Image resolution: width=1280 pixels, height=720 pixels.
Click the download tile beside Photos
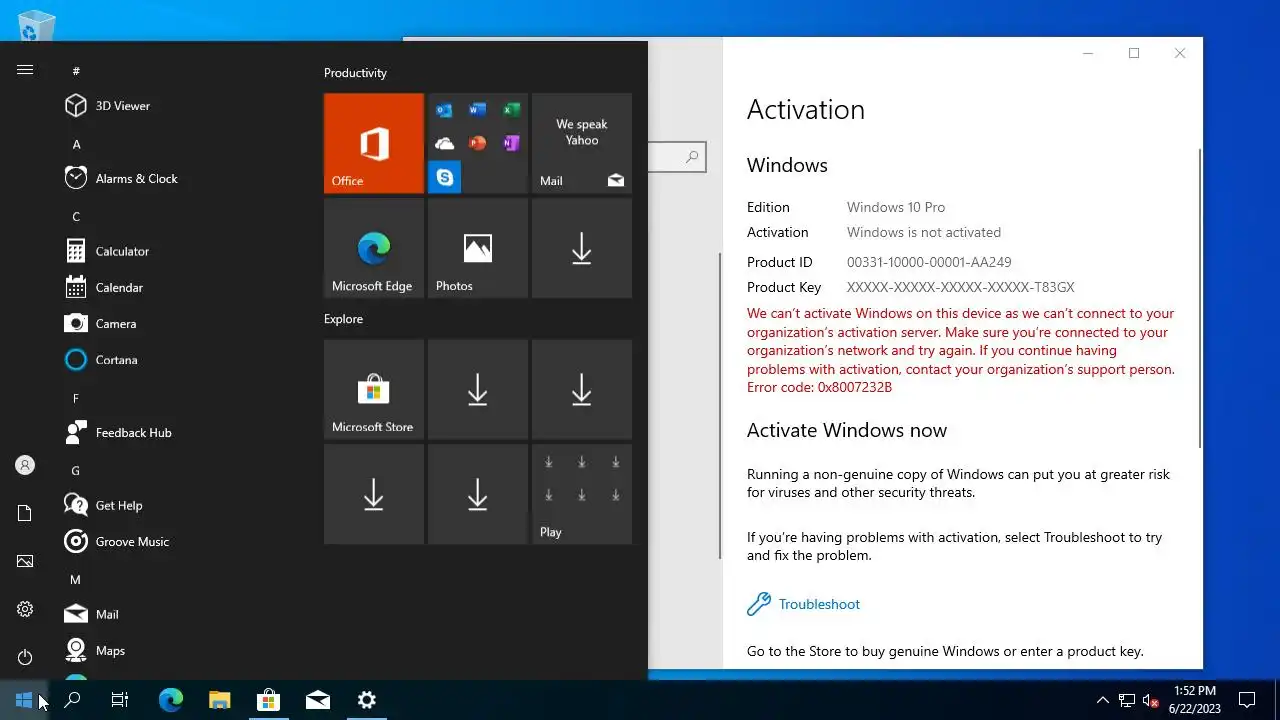pos(582,248)
